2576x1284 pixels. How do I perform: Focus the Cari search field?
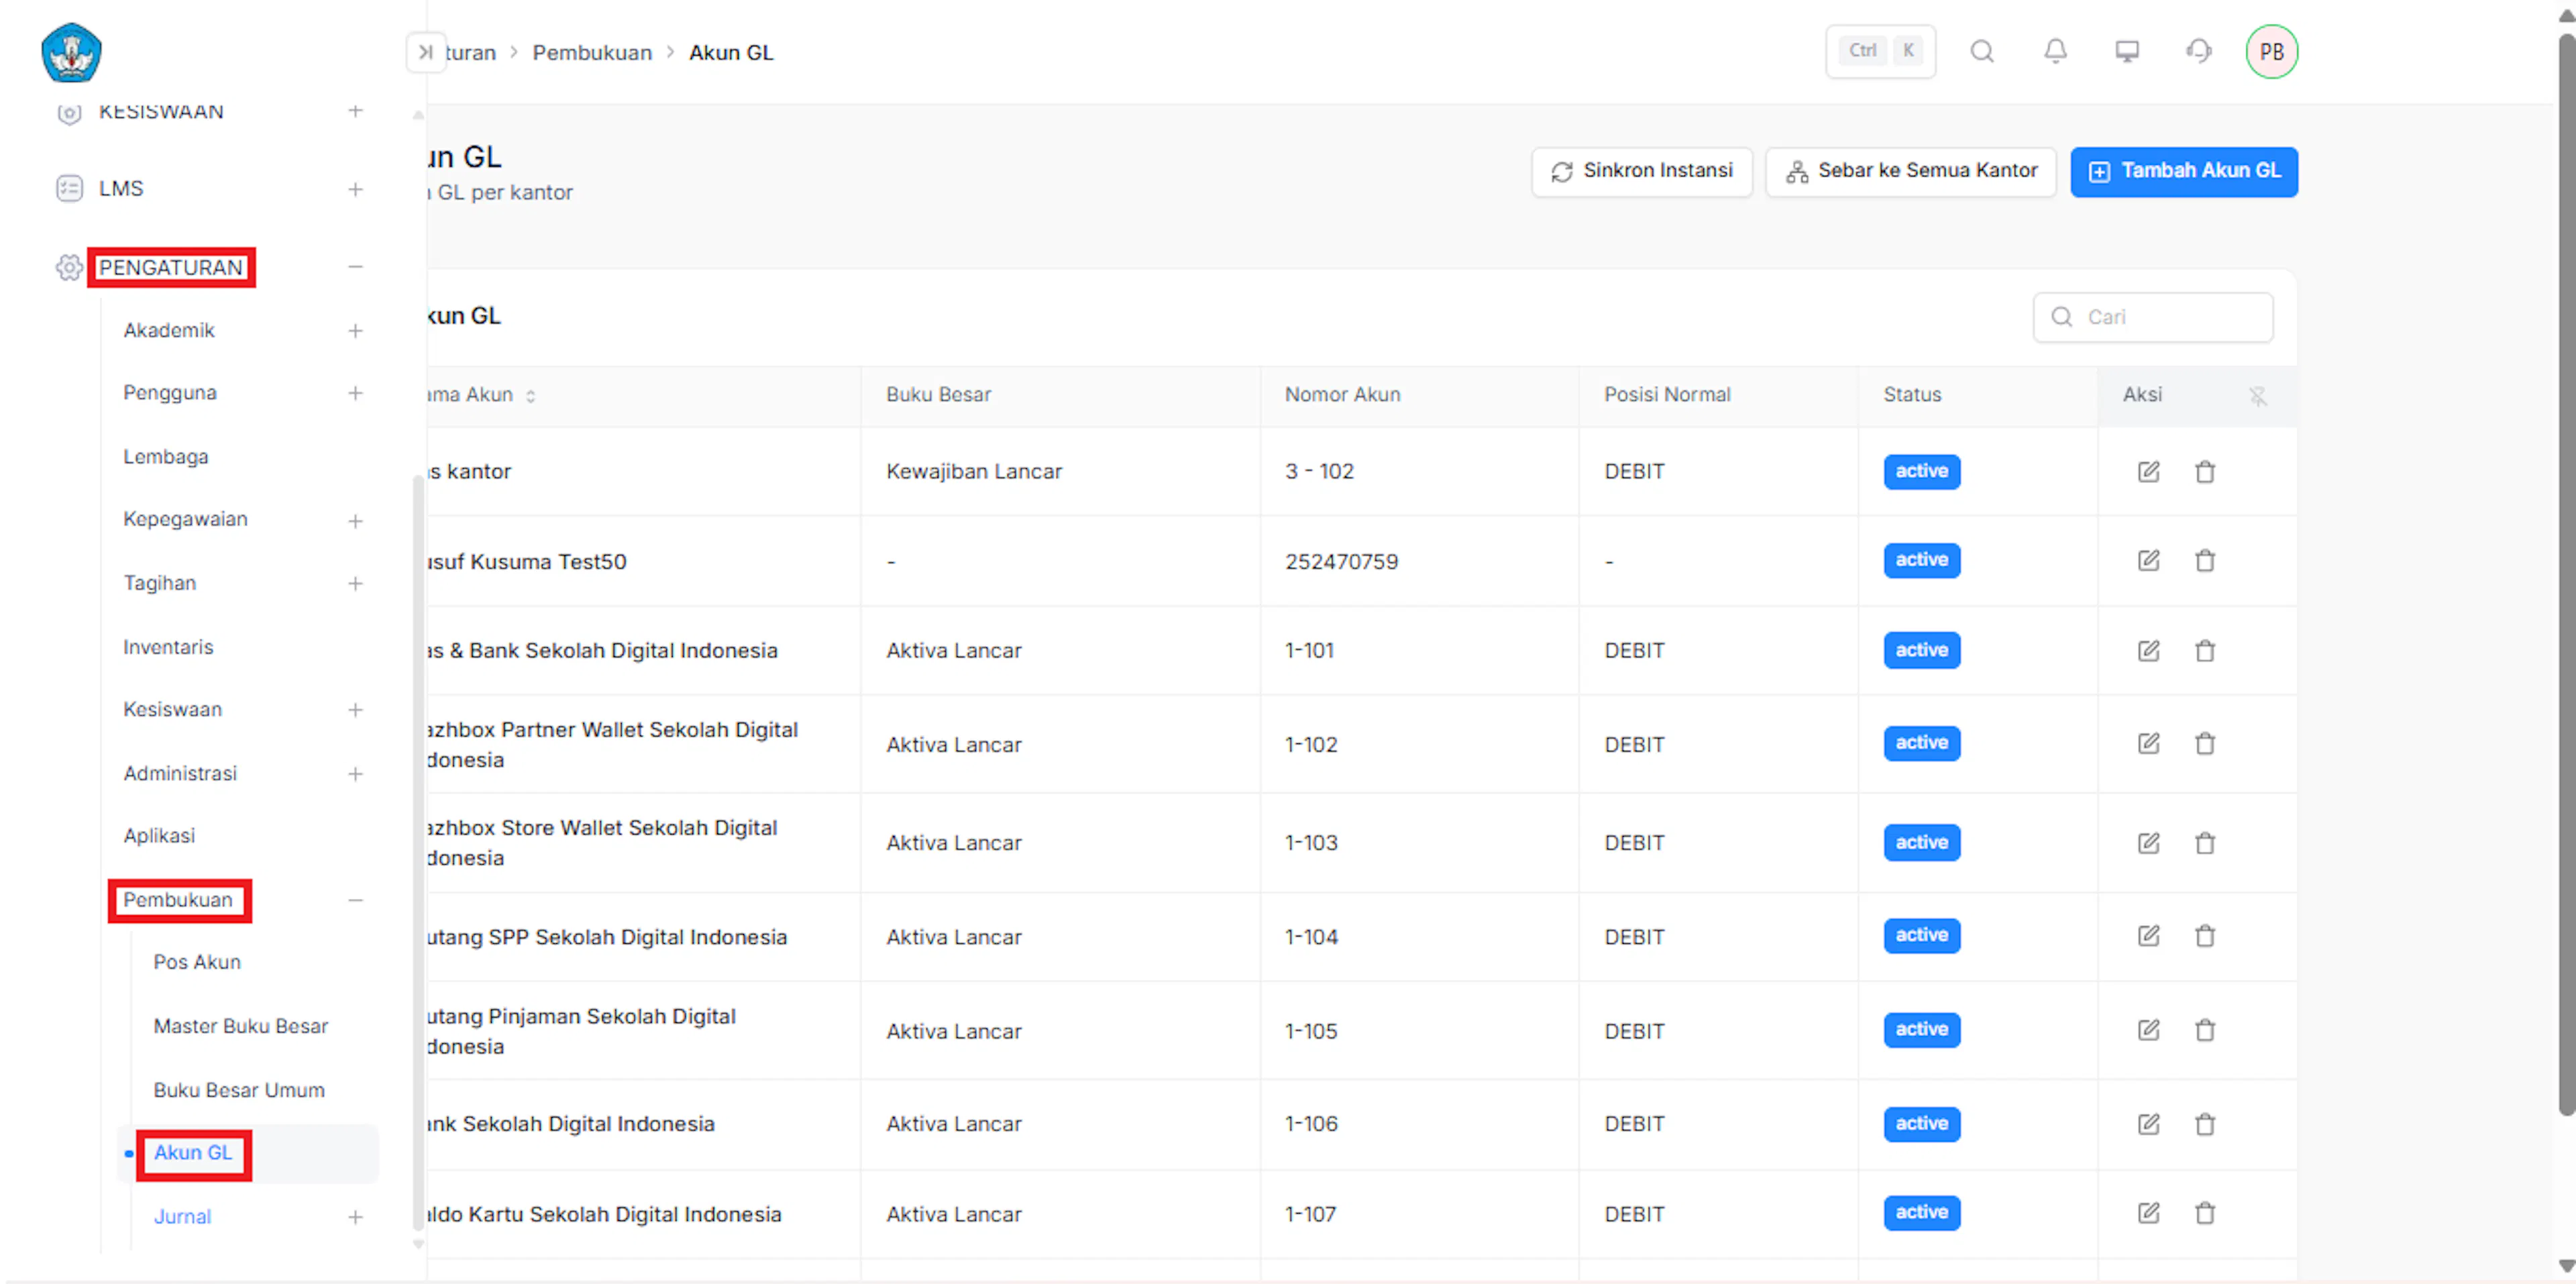click(2153, 317)
